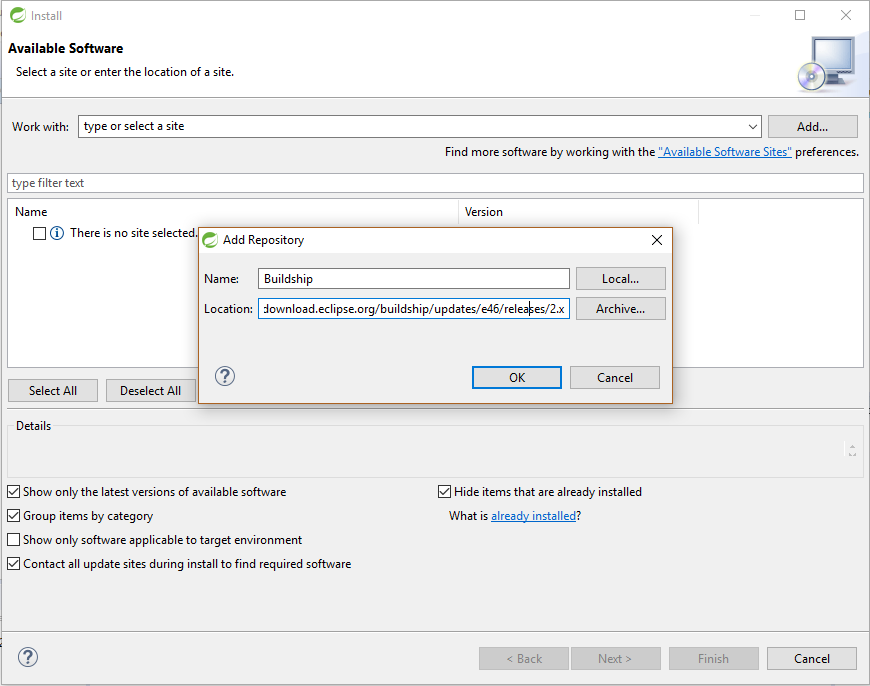Image resolution: width=870 pixels, height=686 pixels.
Task: Click the help icon at the Install dialog's bottom left
Action: point(28,657)
